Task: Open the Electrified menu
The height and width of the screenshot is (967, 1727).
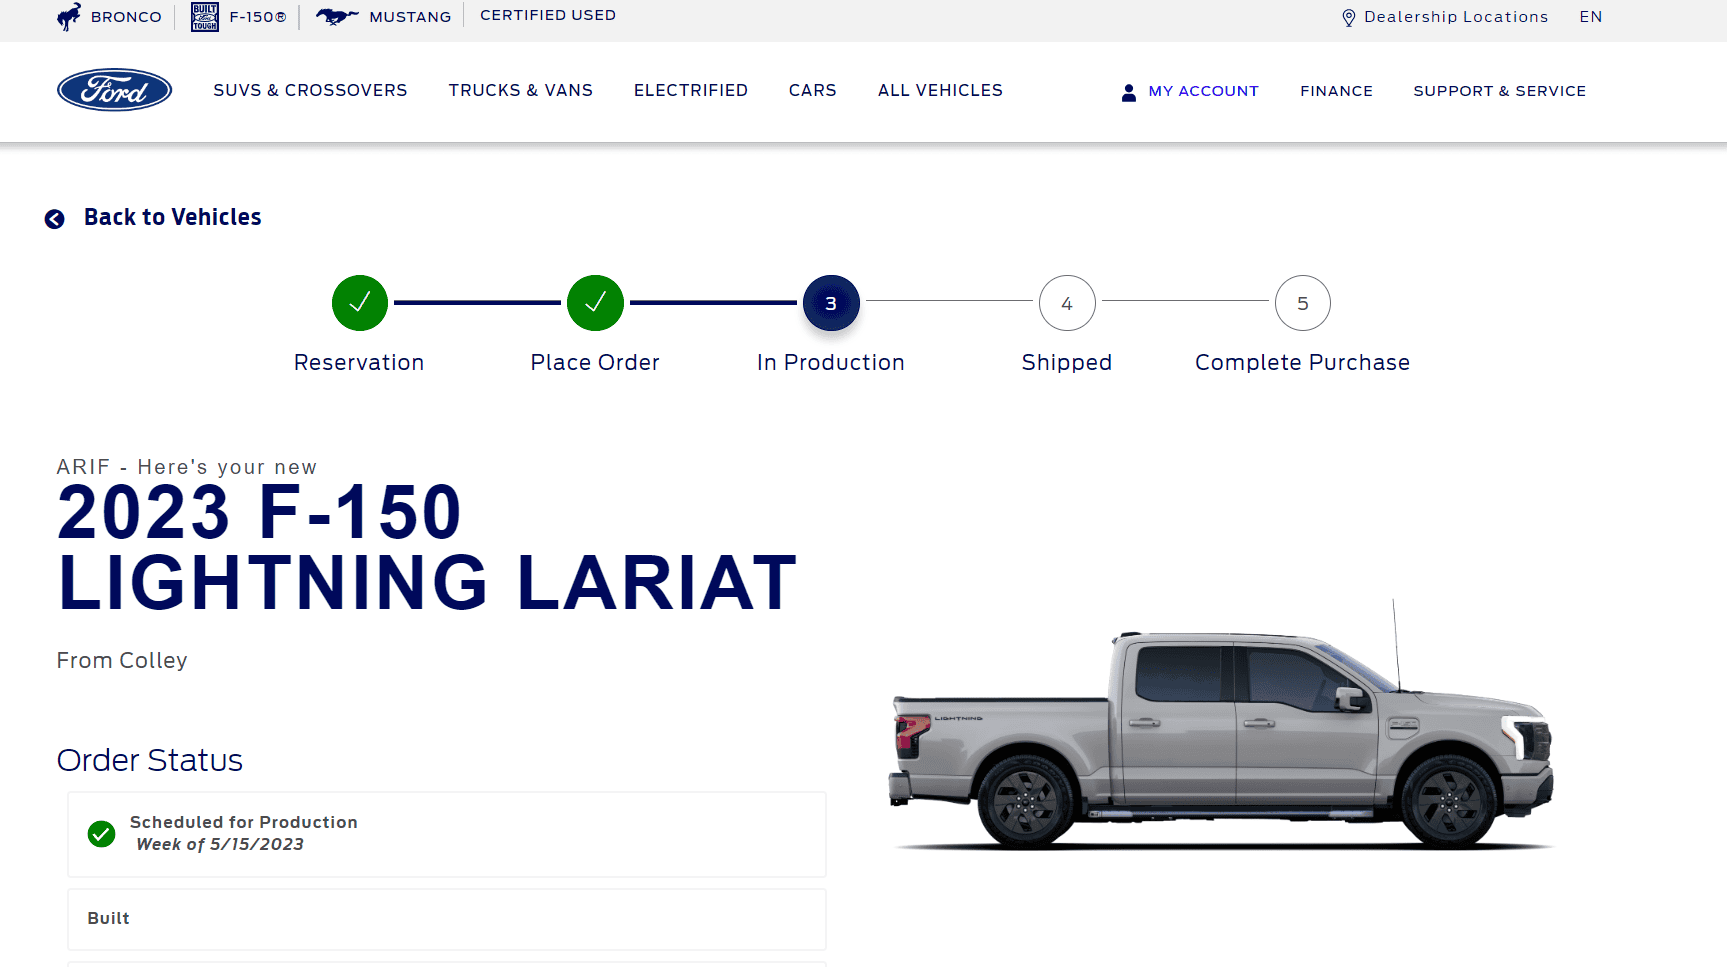Action: click(690, 91)
